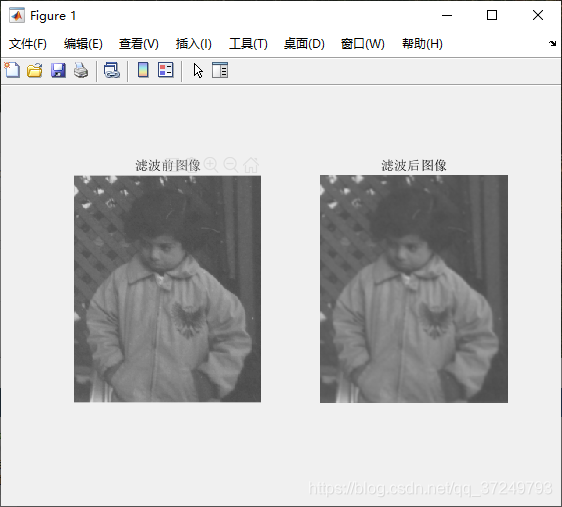The height and width of the screenshot is (507, 562).
Task: Zoom in using the axes toolbar magnifier
Action: (x=211, y=165)
